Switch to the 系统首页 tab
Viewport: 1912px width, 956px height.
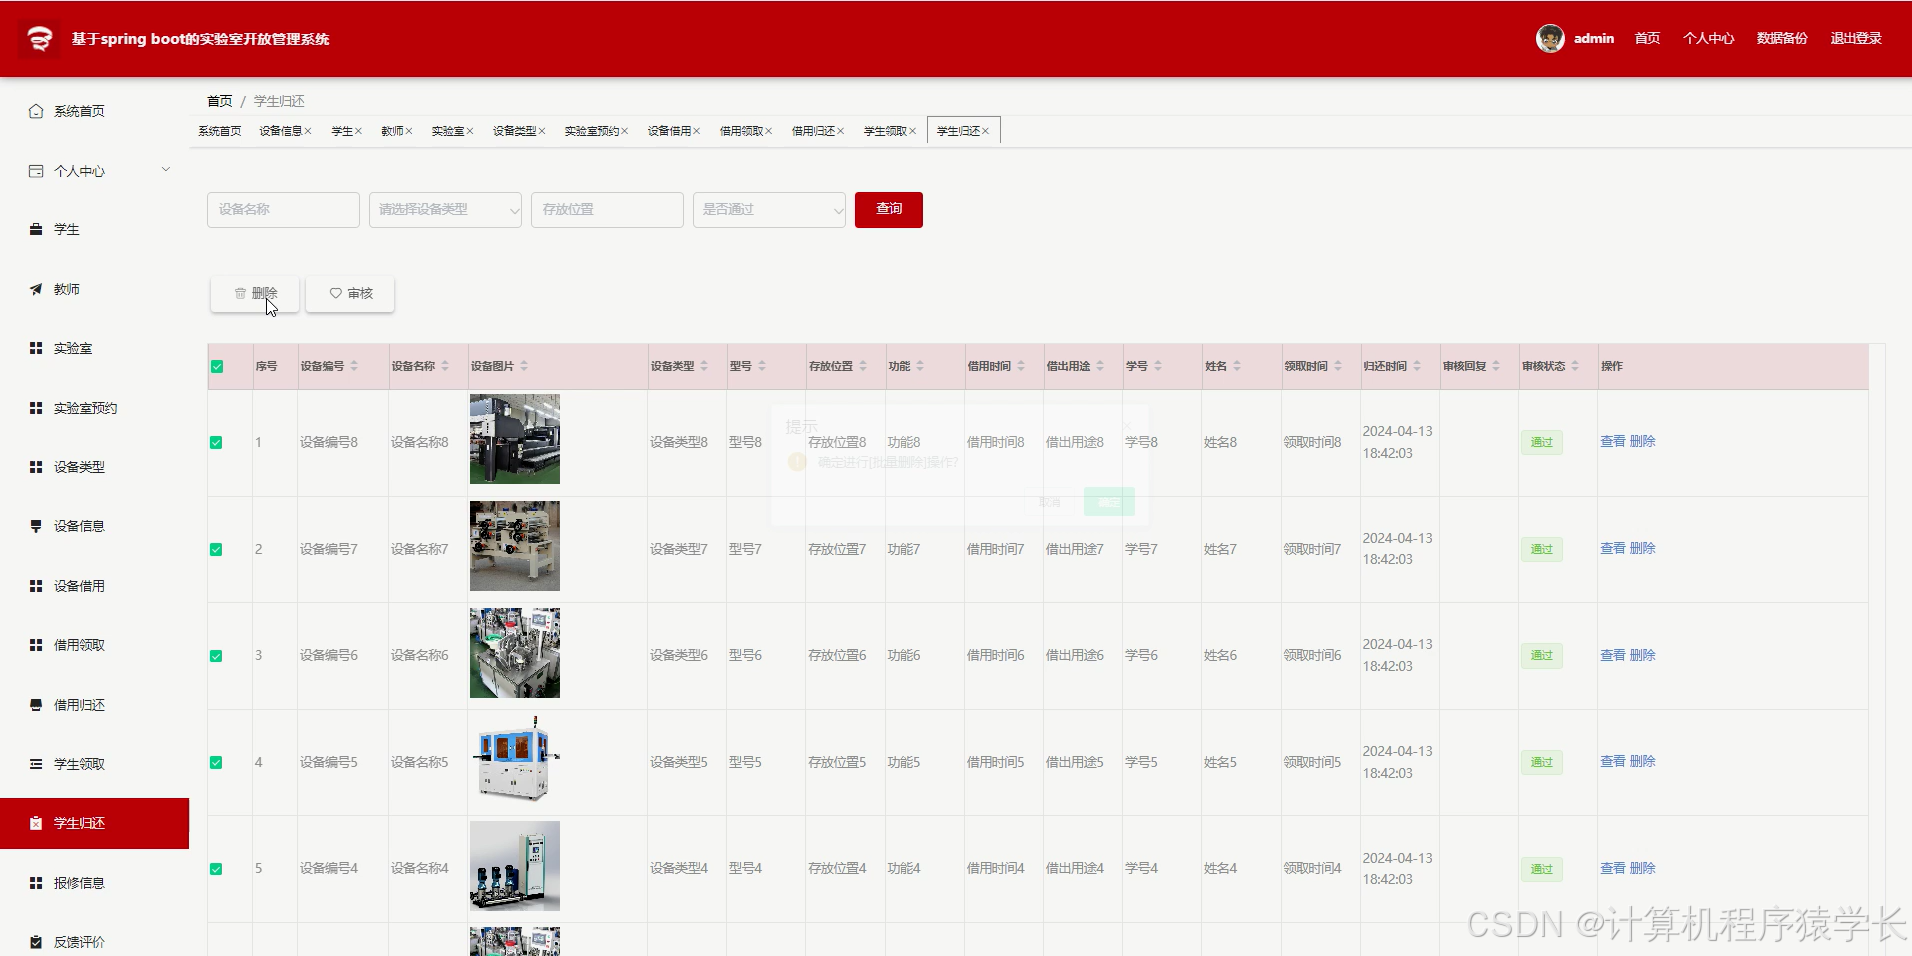point(220,131)
